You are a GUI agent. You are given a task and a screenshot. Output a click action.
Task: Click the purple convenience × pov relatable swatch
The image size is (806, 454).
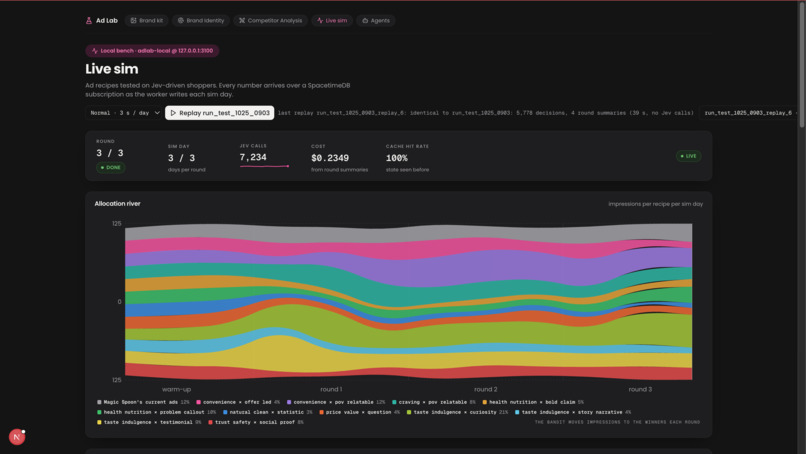tap(289, 402)
